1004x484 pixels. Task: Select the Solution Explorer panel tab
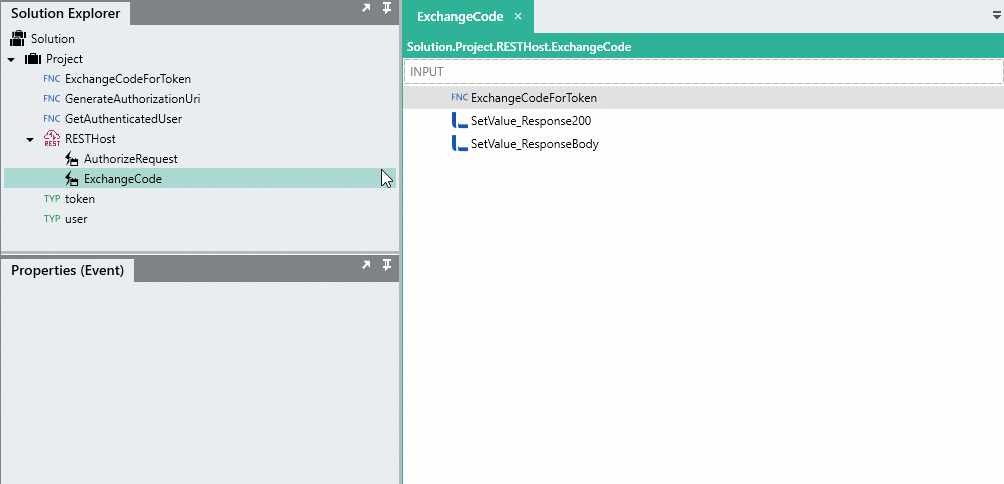pyautogui.click(x=65, y=13)
